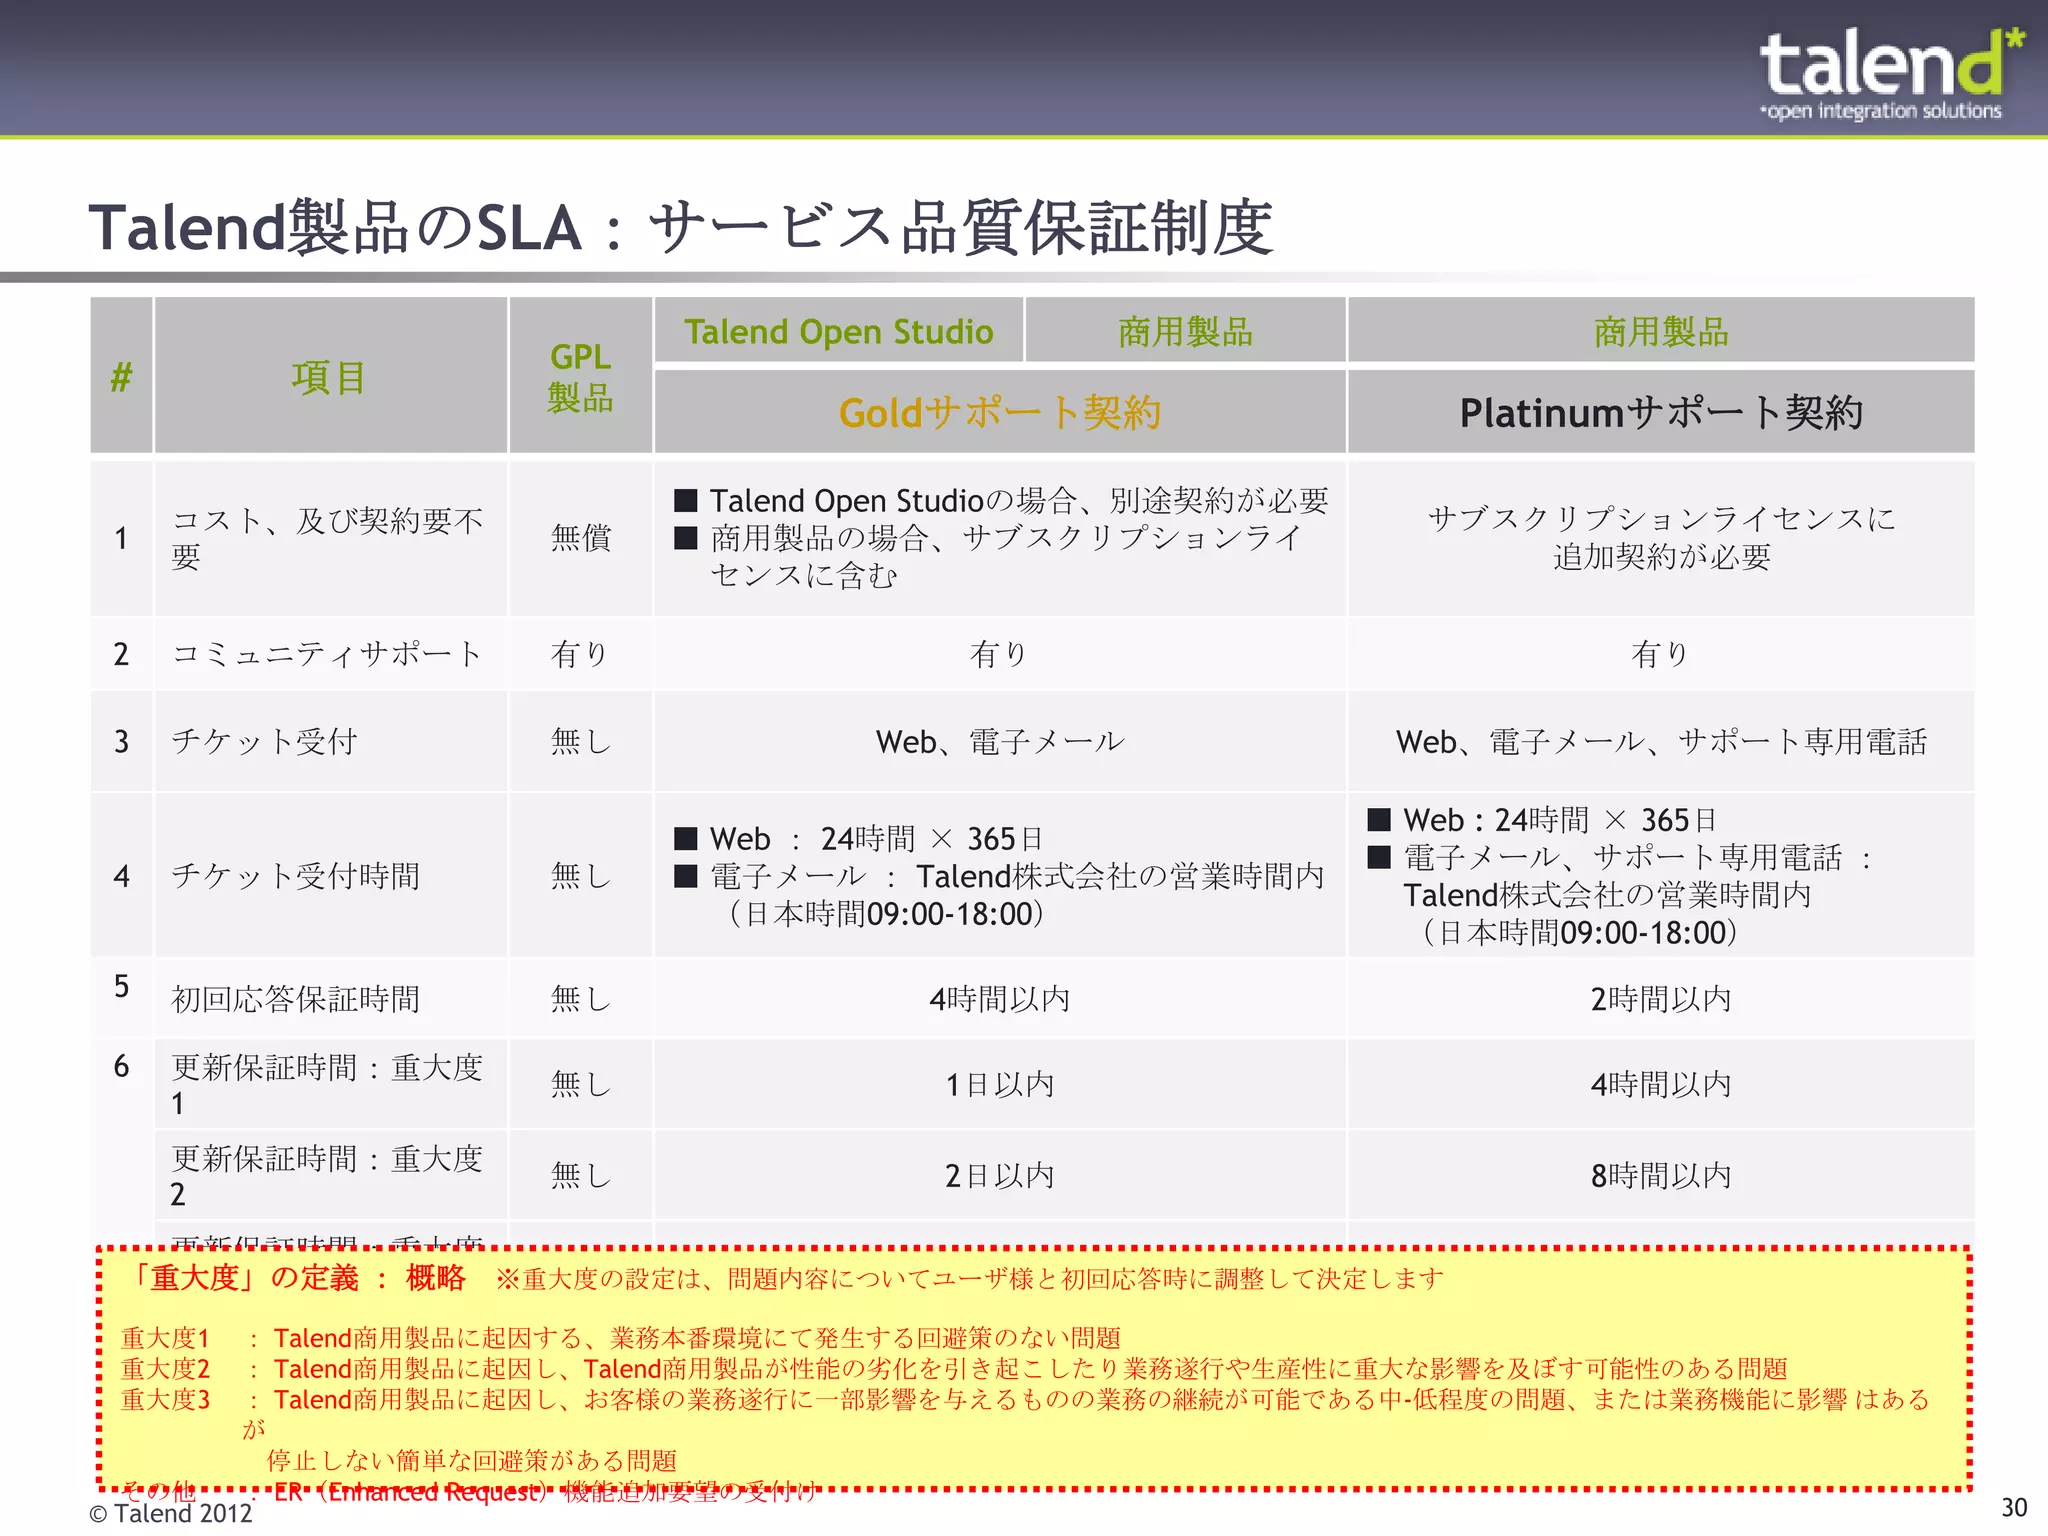
Task: Click the 'Web、電子メール' Gold cell
Action: (1000, 741)
